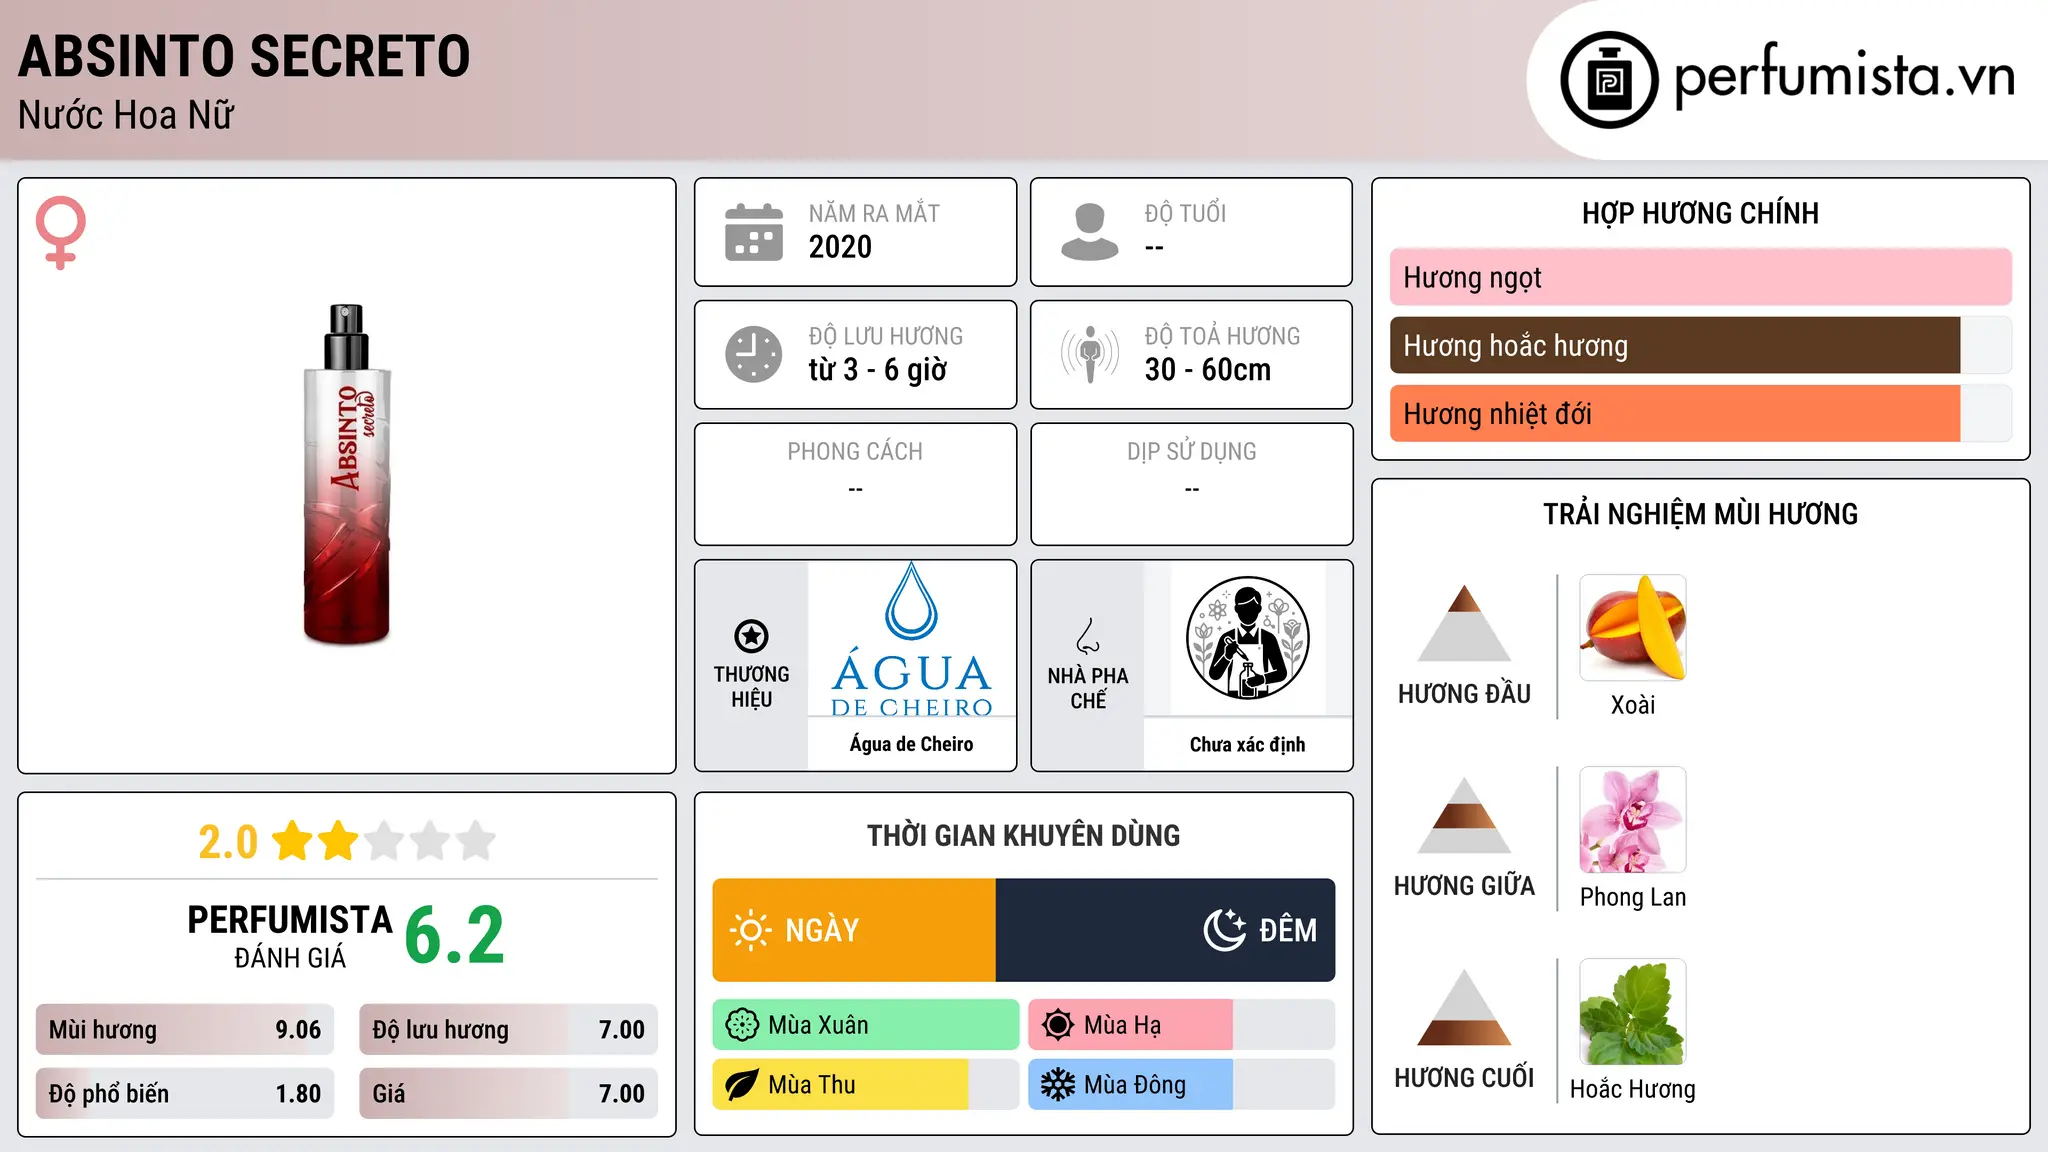Click the Água de Cheiro brand name
The image size is (2048, 1152).
click(x=911, y=744)
